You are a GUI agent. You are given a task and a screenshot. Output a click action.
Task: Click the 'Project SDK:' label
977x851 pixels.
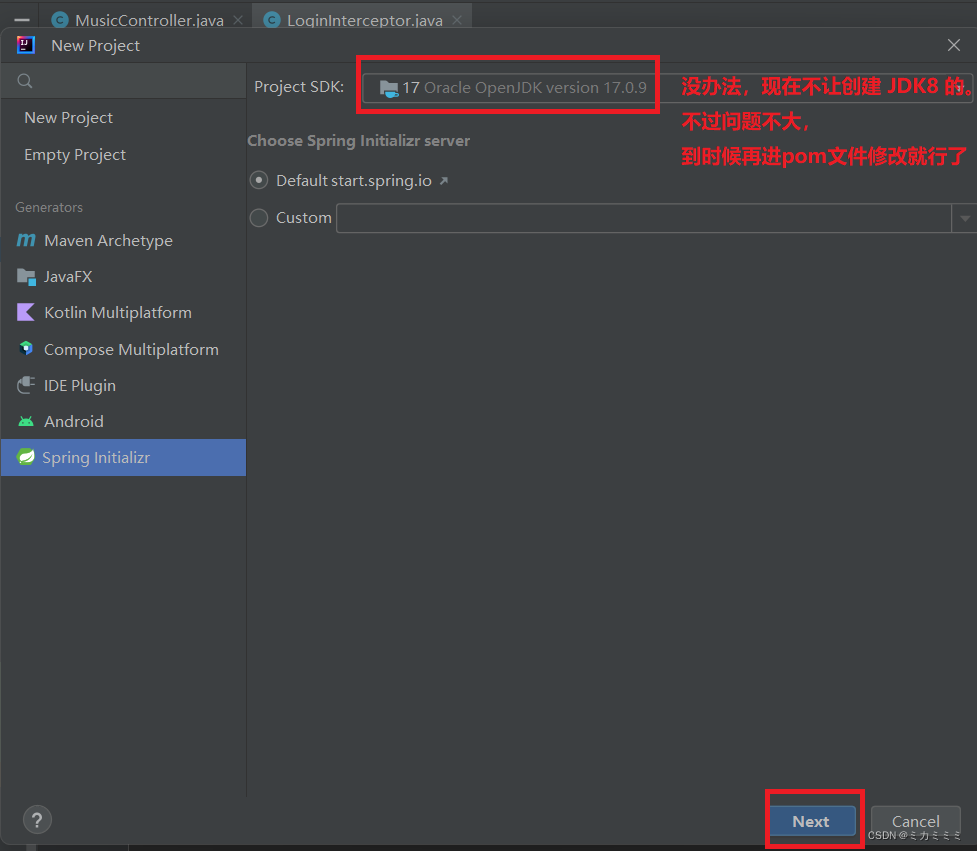click(x=299, y=87)
